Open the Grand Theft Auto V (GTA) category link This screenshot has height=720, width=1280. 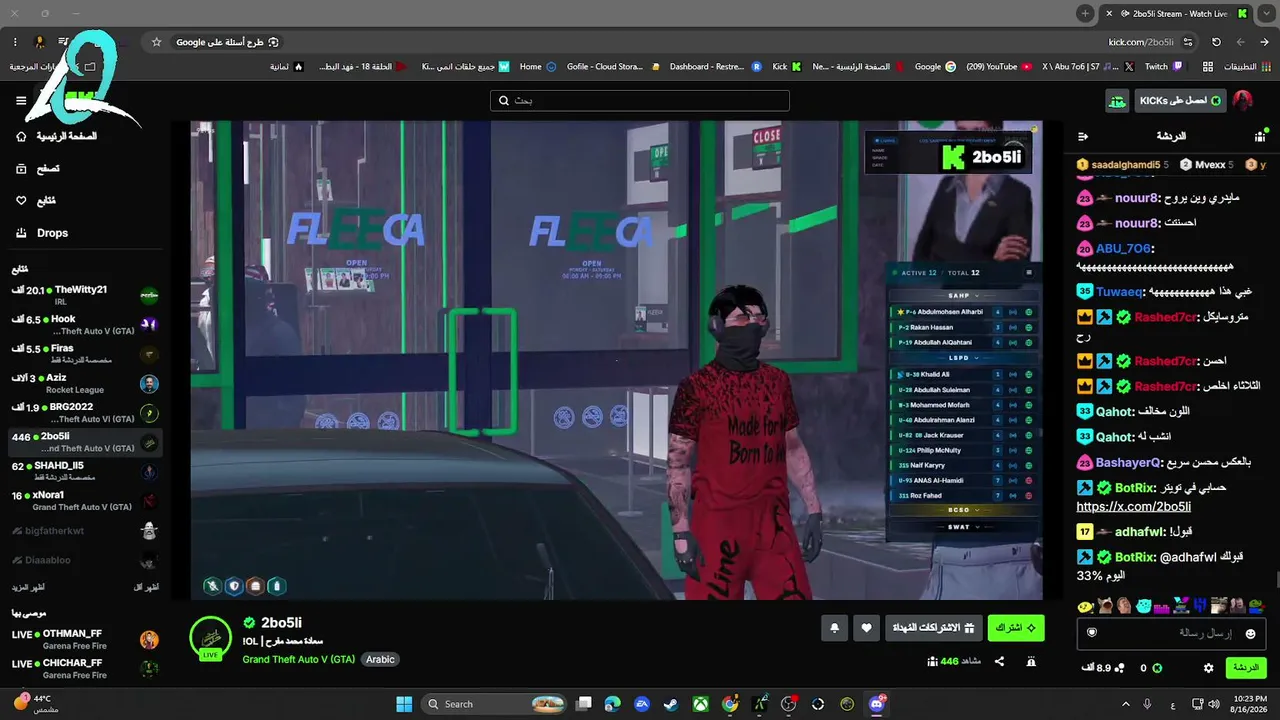point(299,659)
